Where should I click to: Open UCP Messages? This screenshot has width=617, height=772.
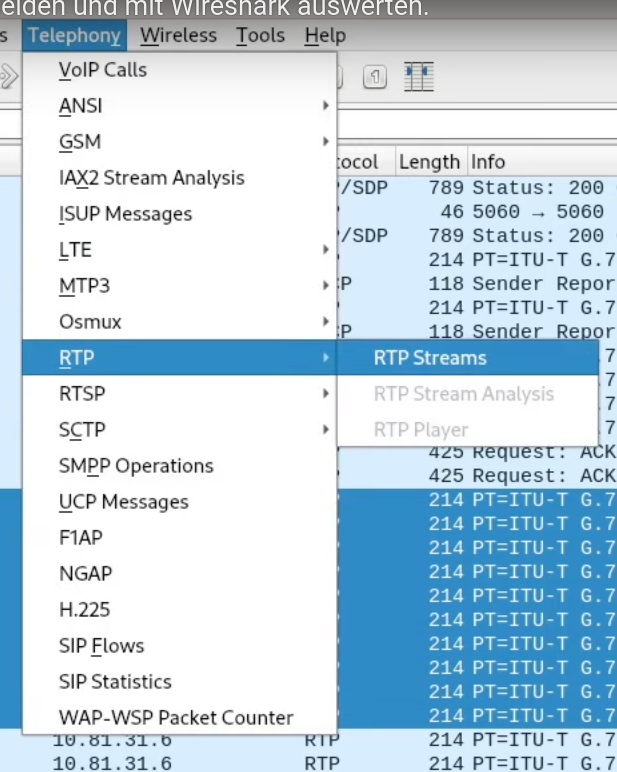(180, 501)
